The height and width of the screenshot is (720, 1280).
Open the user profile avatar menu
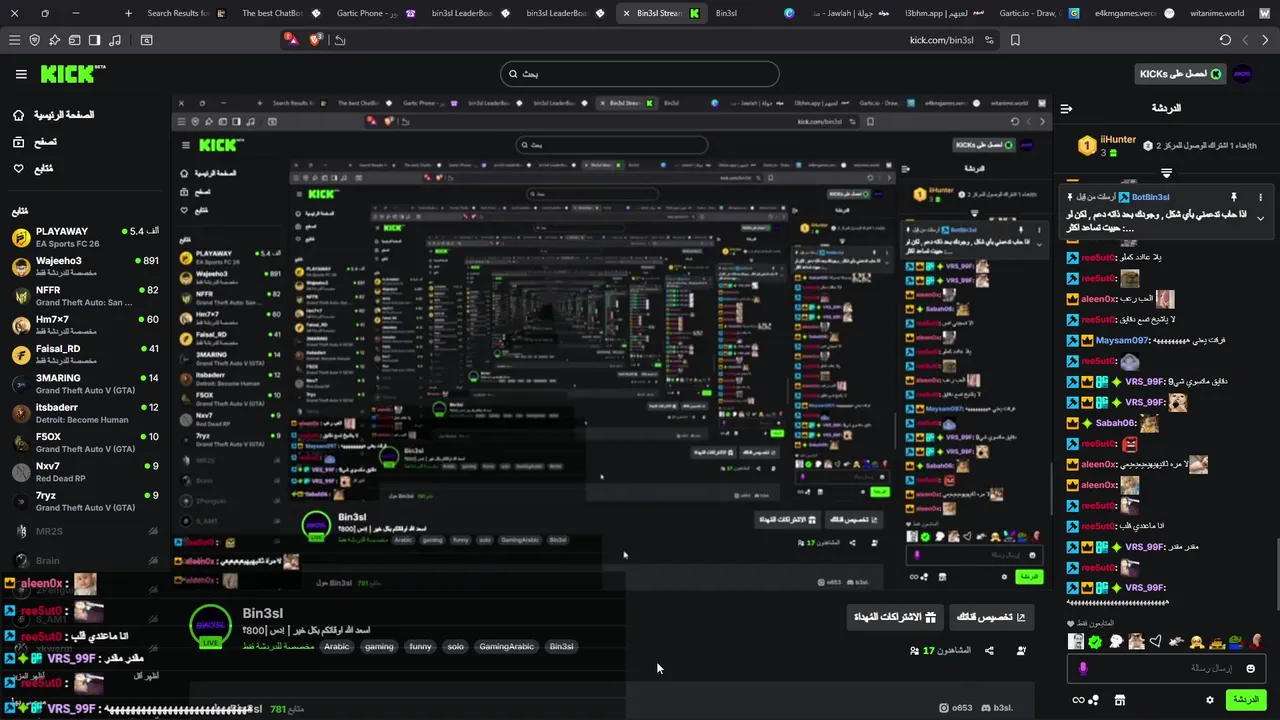[1243, 74]
